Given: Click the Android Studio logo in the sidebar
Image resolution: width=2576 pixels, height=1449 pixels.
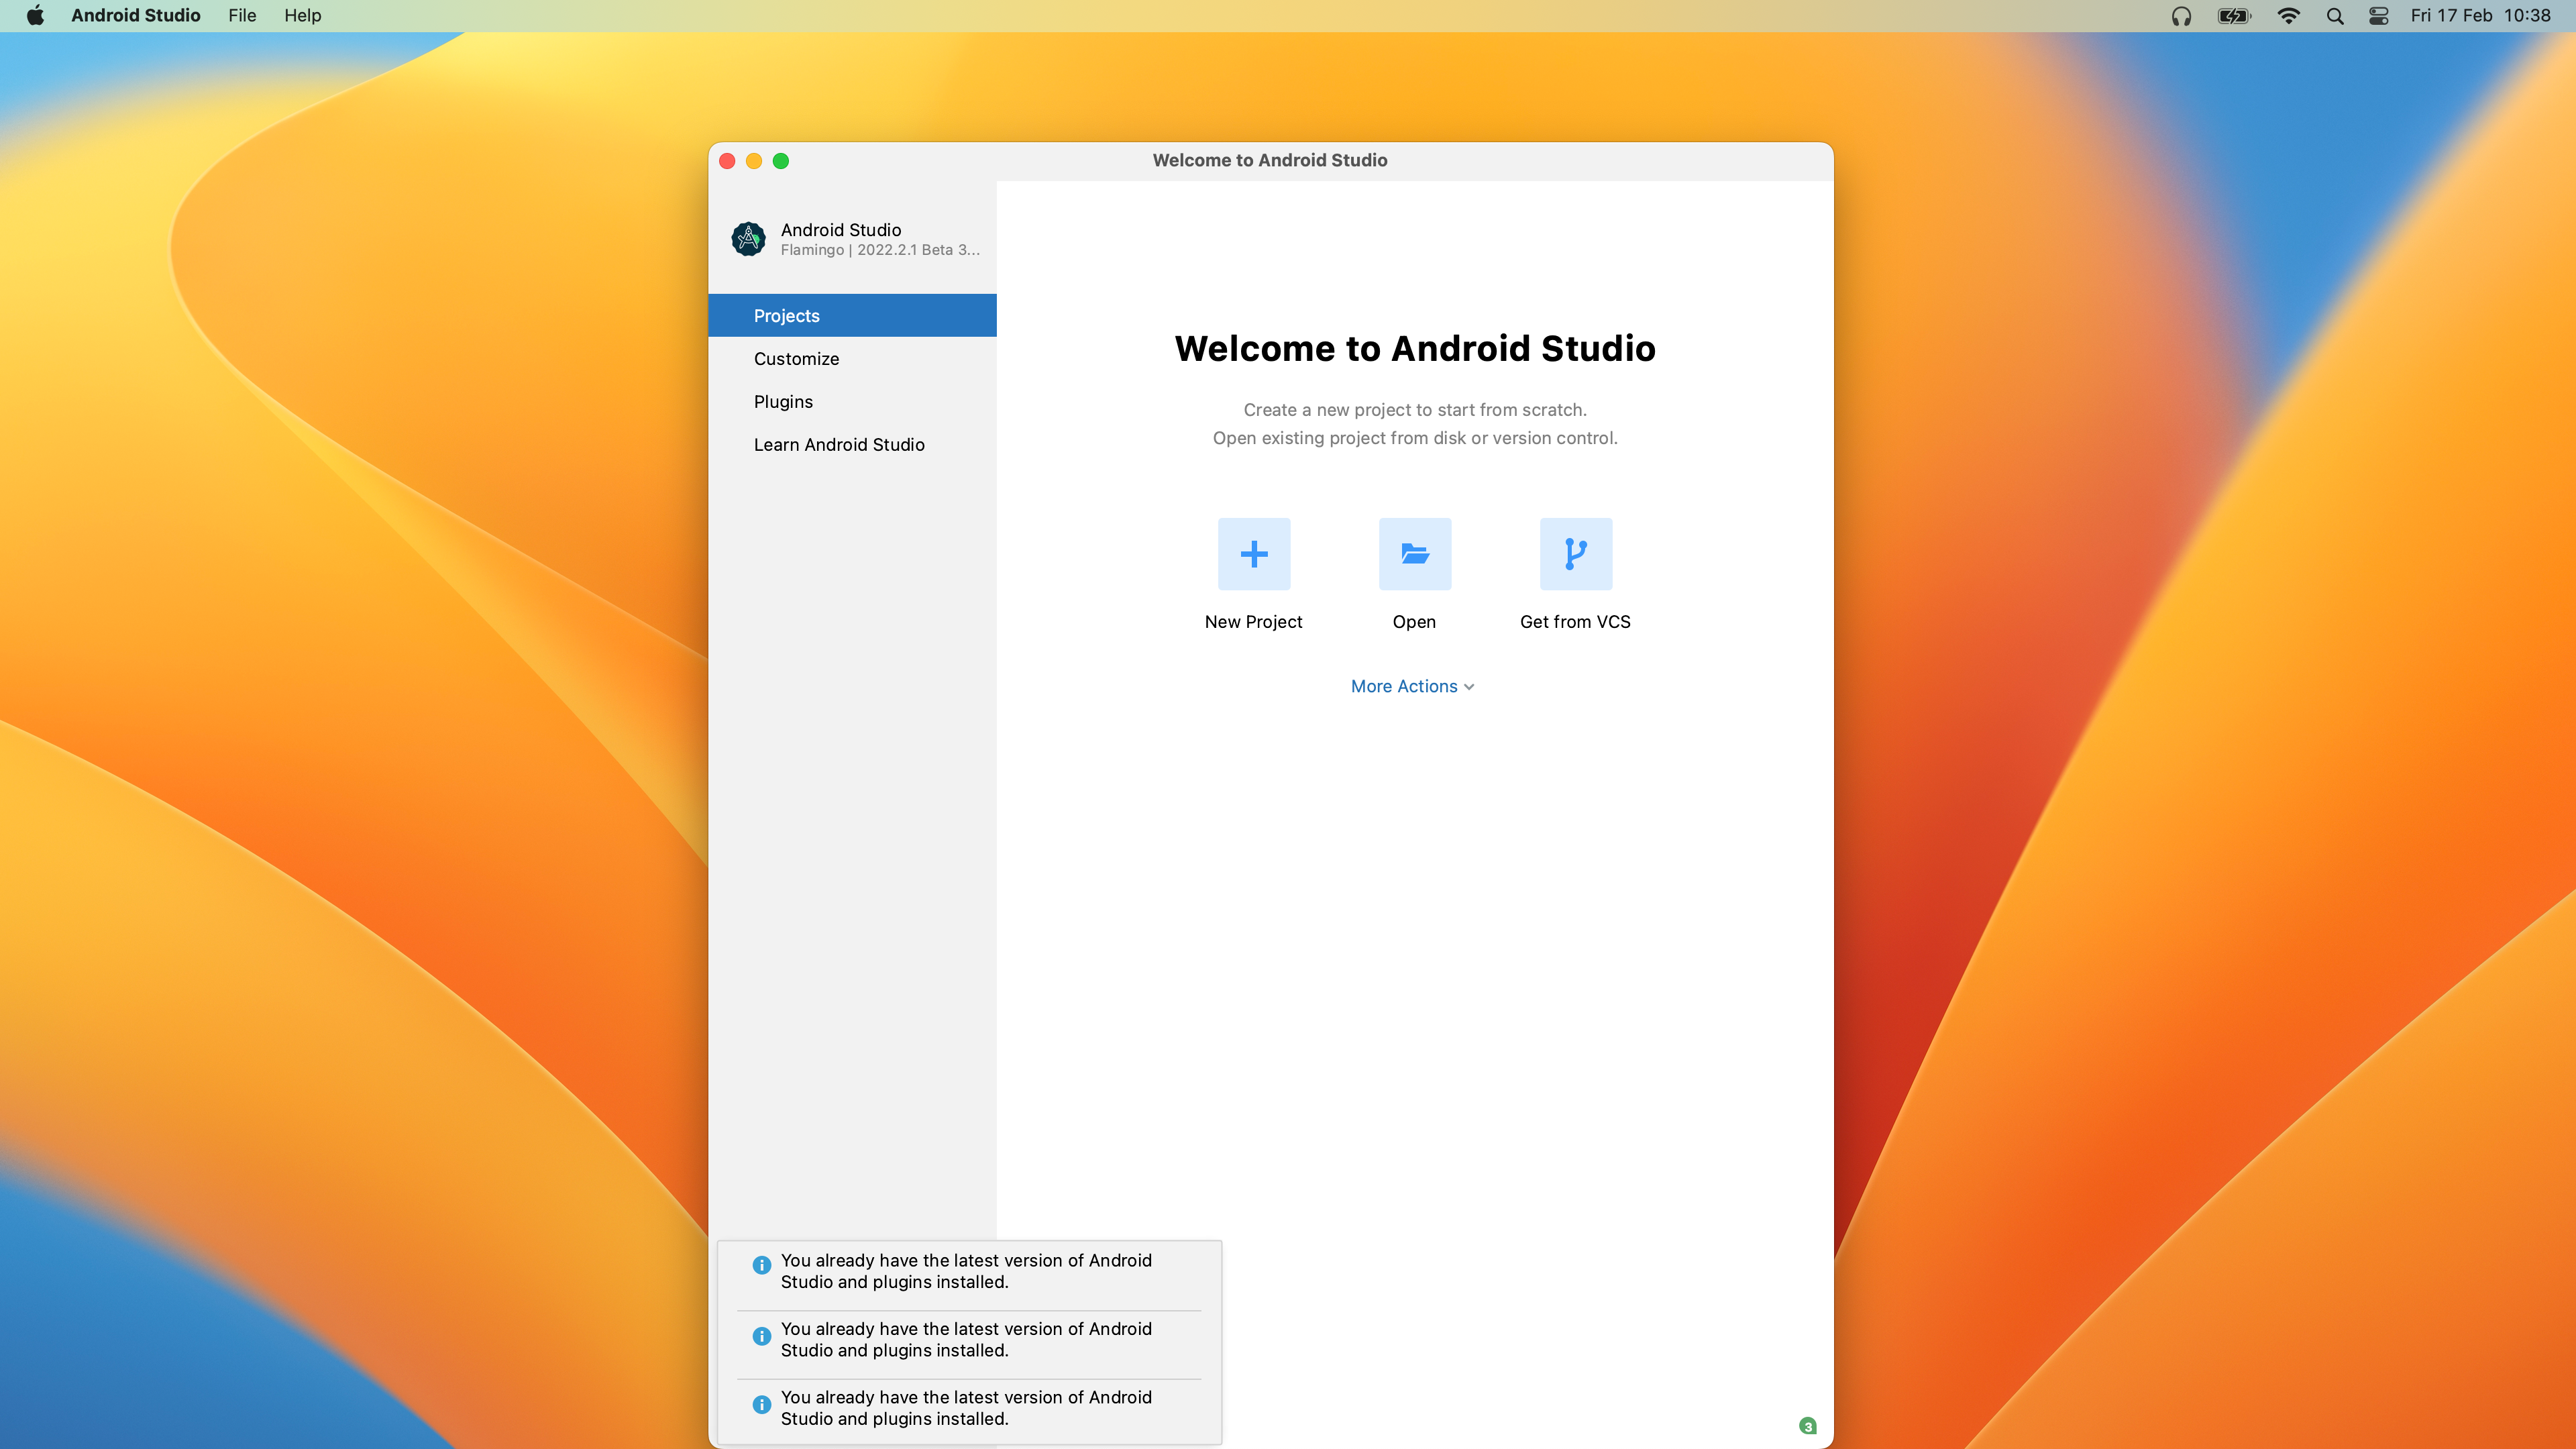Looking at the screenshot, I should point(748,239).
